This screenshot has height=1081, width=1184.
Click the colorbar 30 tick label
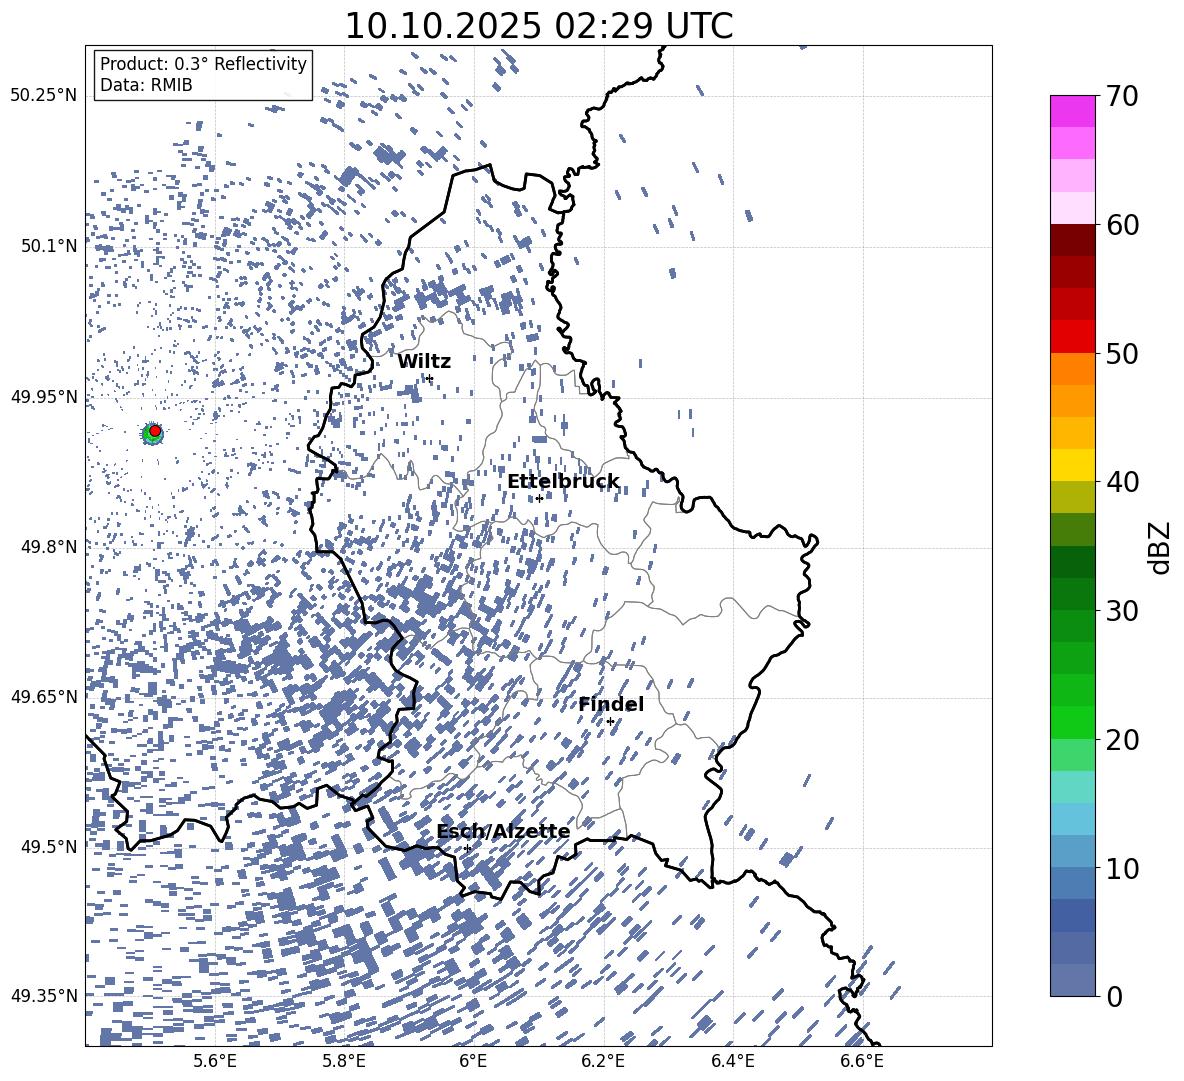[x=1122, y=611]
